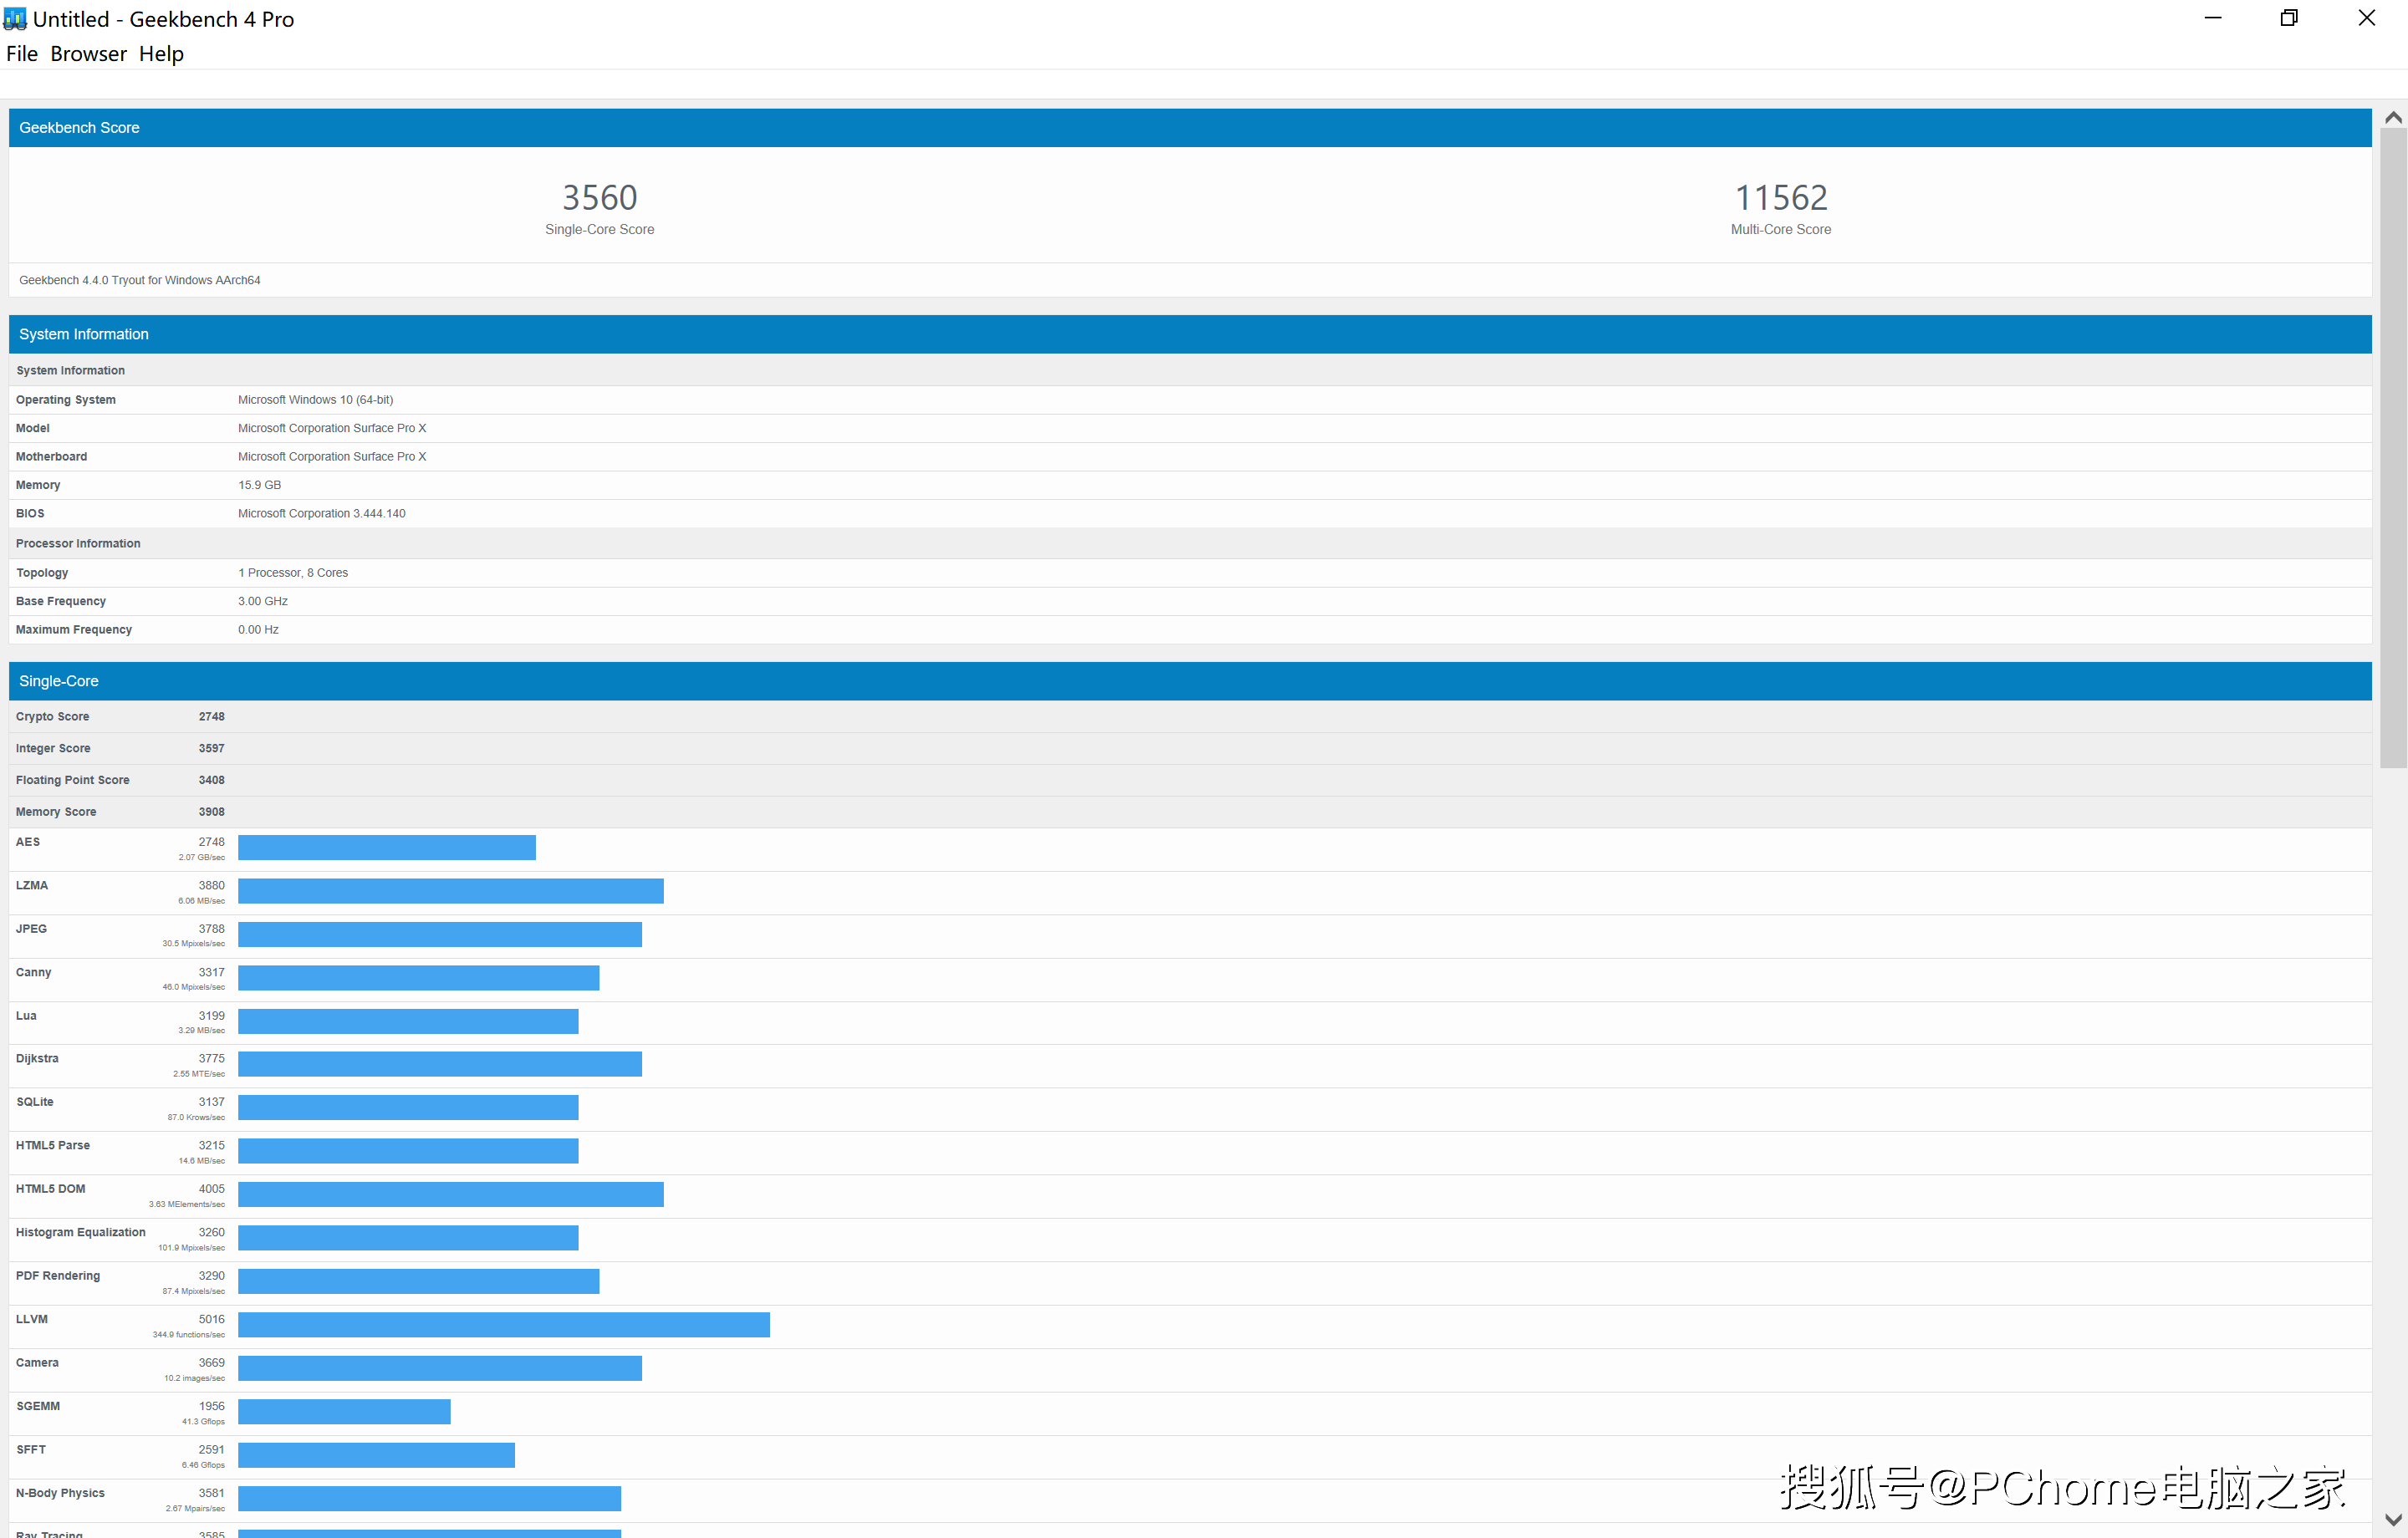Click the PDF Rendering label
2408x1538 pixels.
(58, 1276)
